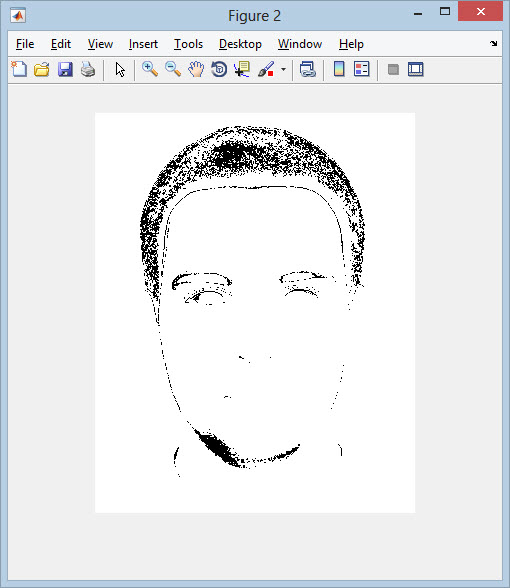Open a file using the folder icon

click(42, 69)
